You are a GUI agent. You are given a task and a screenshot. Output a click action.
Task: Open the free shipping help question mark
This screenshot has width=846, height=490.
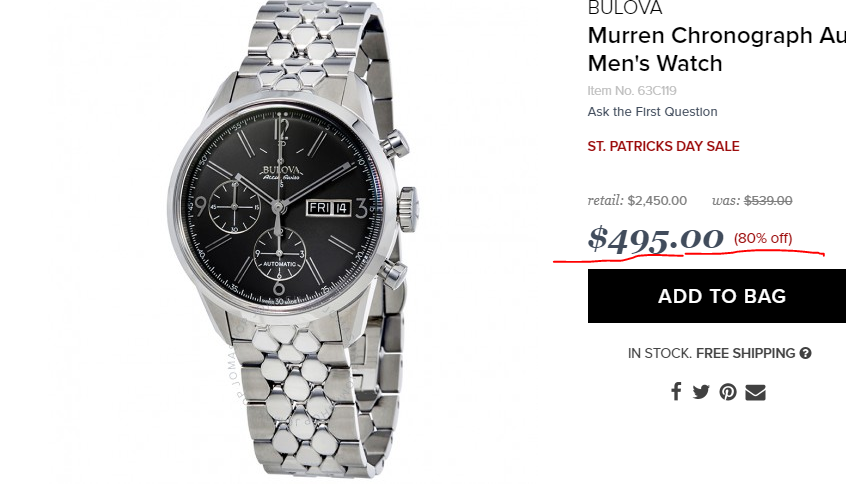tap(806, 353)
